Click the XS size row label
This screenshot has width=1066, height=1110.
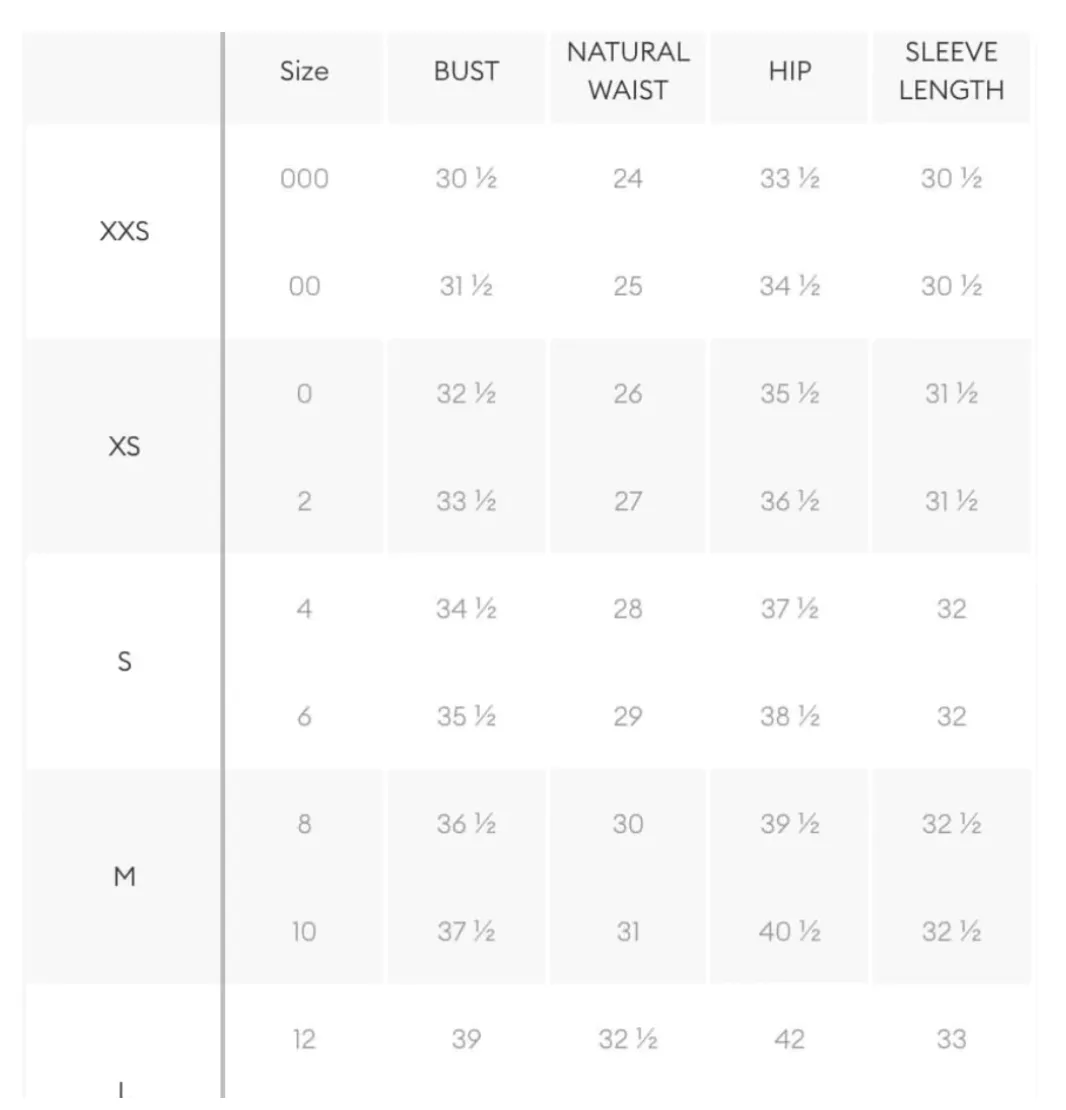[x=125, y=447]
